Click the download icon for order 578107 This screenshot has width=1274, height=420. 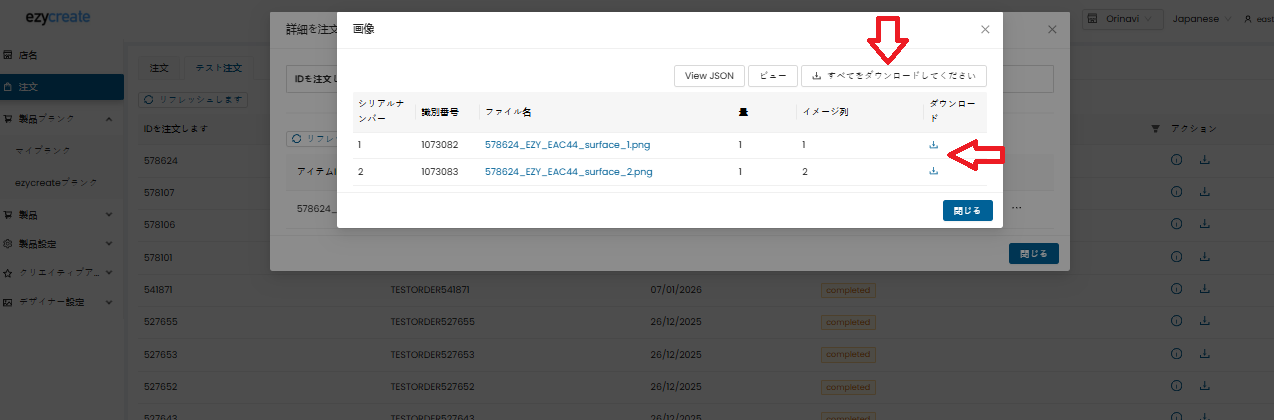coord(1205,192)
